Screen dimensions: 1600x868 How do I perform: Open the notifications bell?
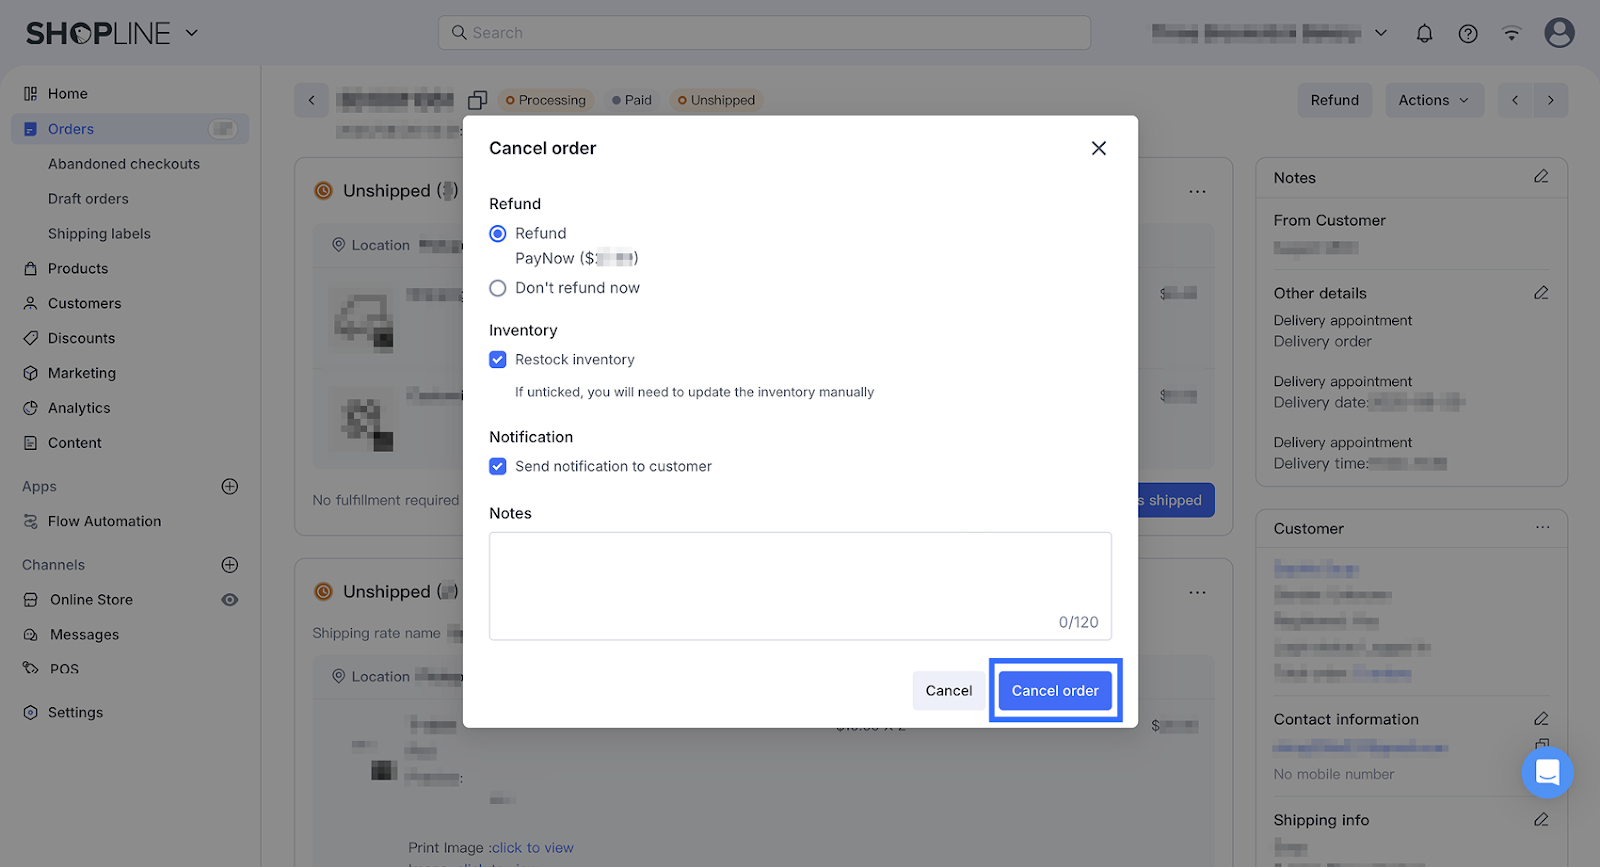click(1424, 34)
